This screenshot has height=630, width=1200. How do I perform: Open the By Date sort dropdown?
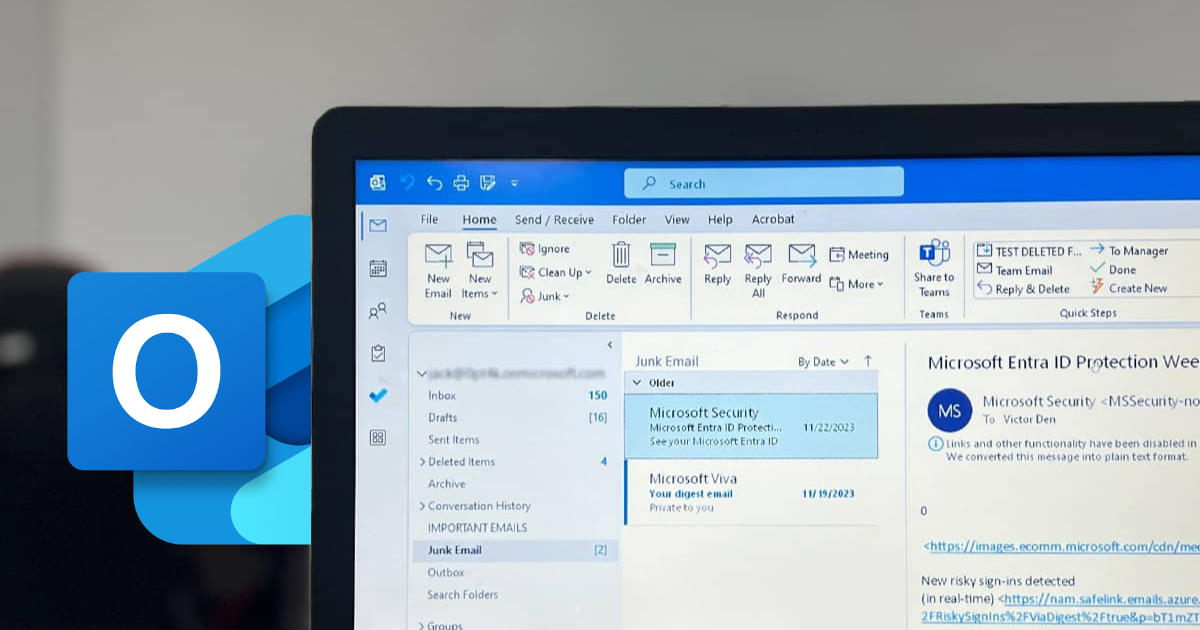(x=823, y=362)
